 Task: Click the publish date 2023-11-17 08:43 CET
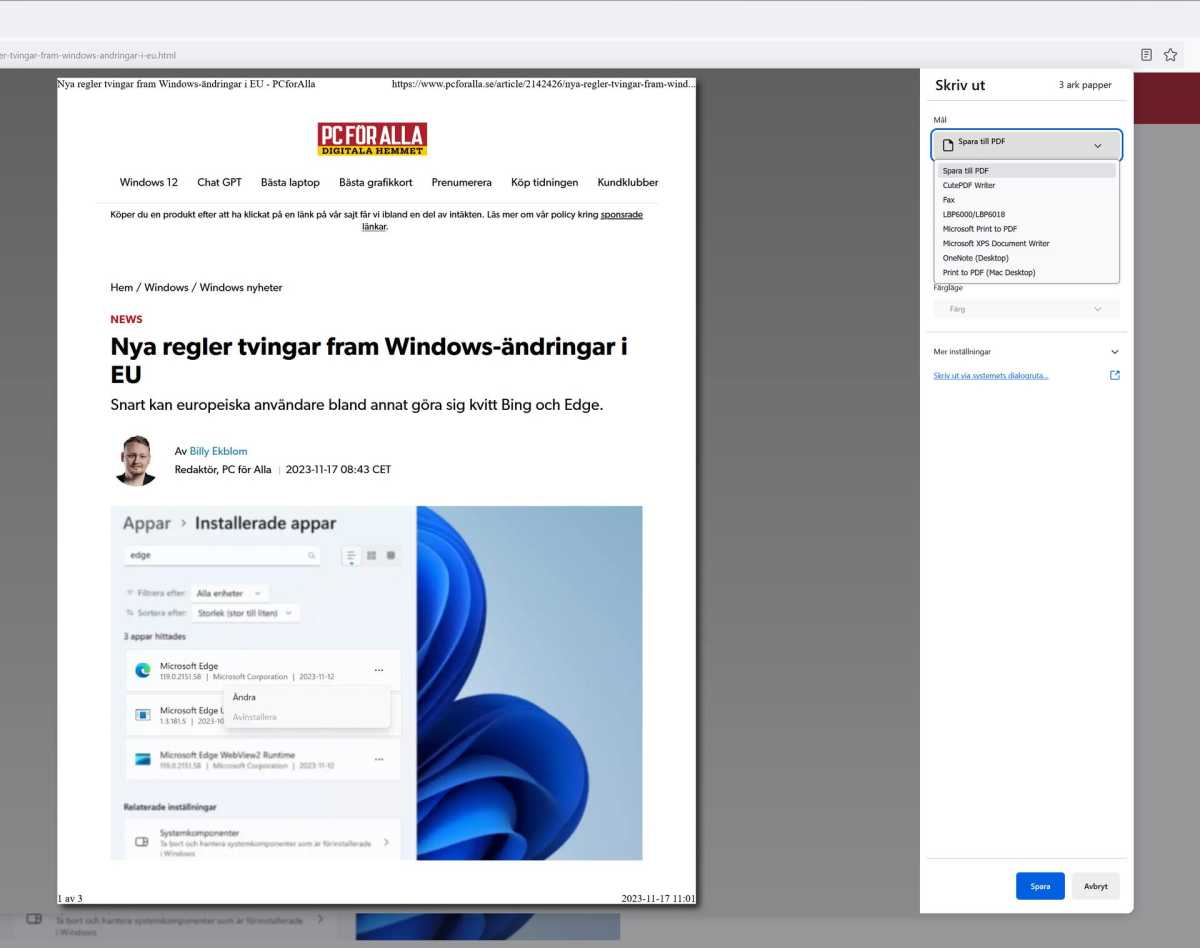point(338,469)
